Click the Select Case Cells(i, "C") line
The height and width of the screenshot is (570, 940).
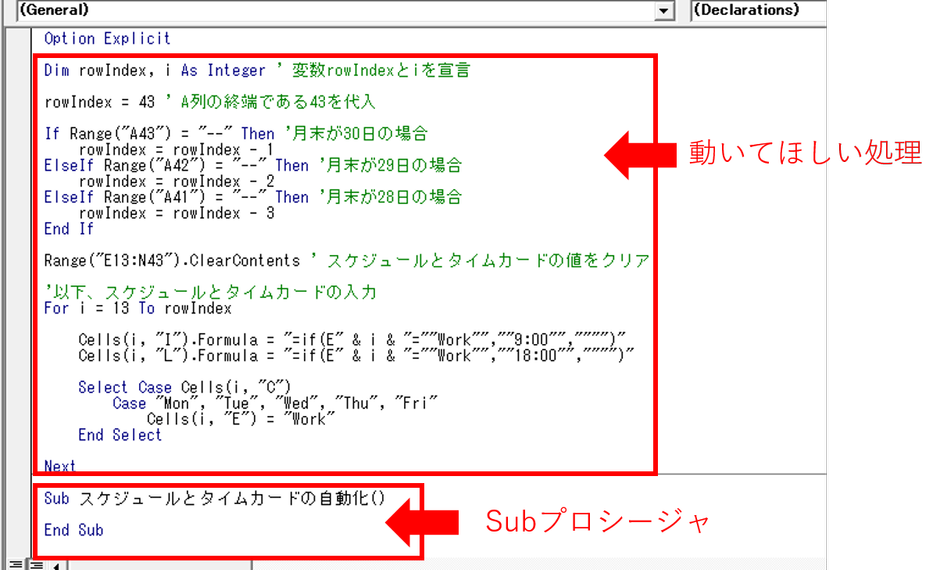184,387
